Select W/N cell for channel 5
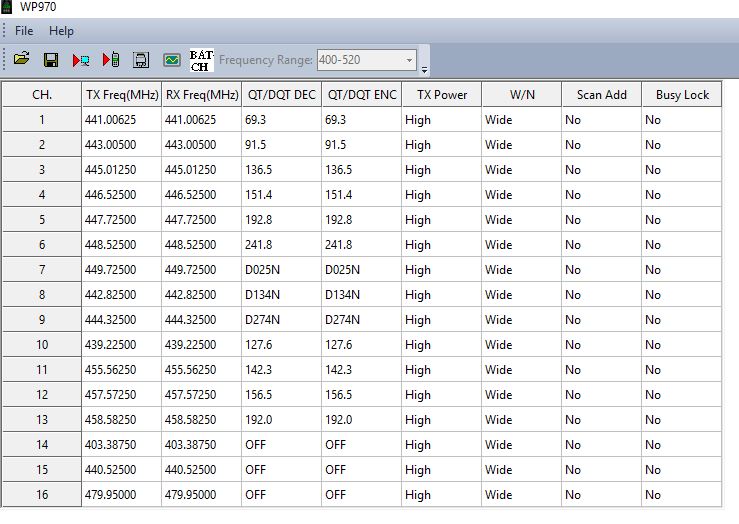 click(521, 220)
